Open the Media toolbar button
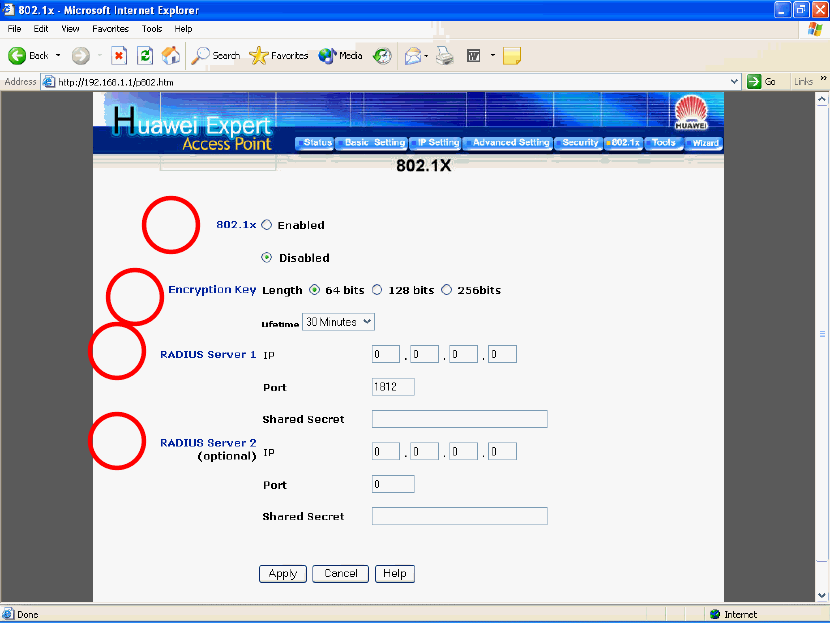The image size is (830, 623). pos(340,56)
